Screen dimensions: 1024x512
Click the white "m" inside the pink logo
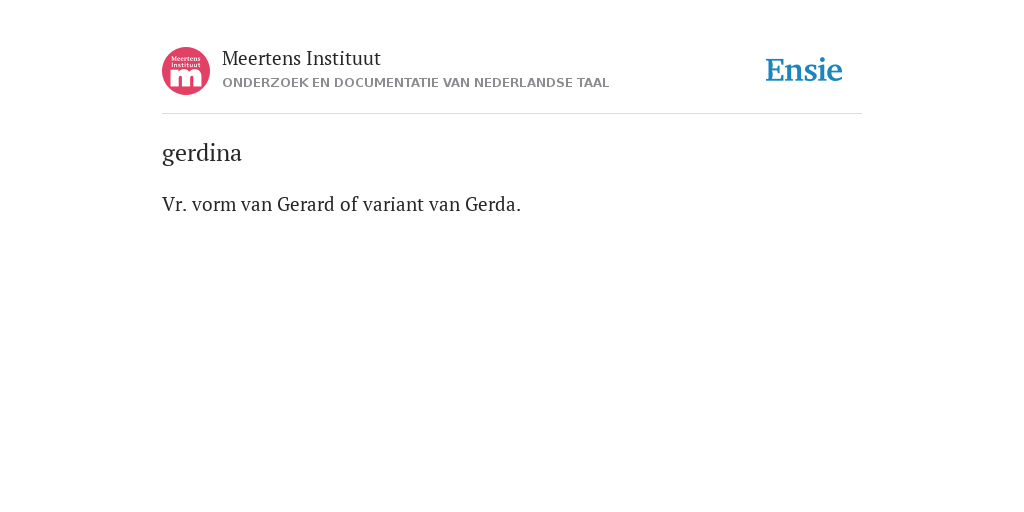[x=186, y=78]
